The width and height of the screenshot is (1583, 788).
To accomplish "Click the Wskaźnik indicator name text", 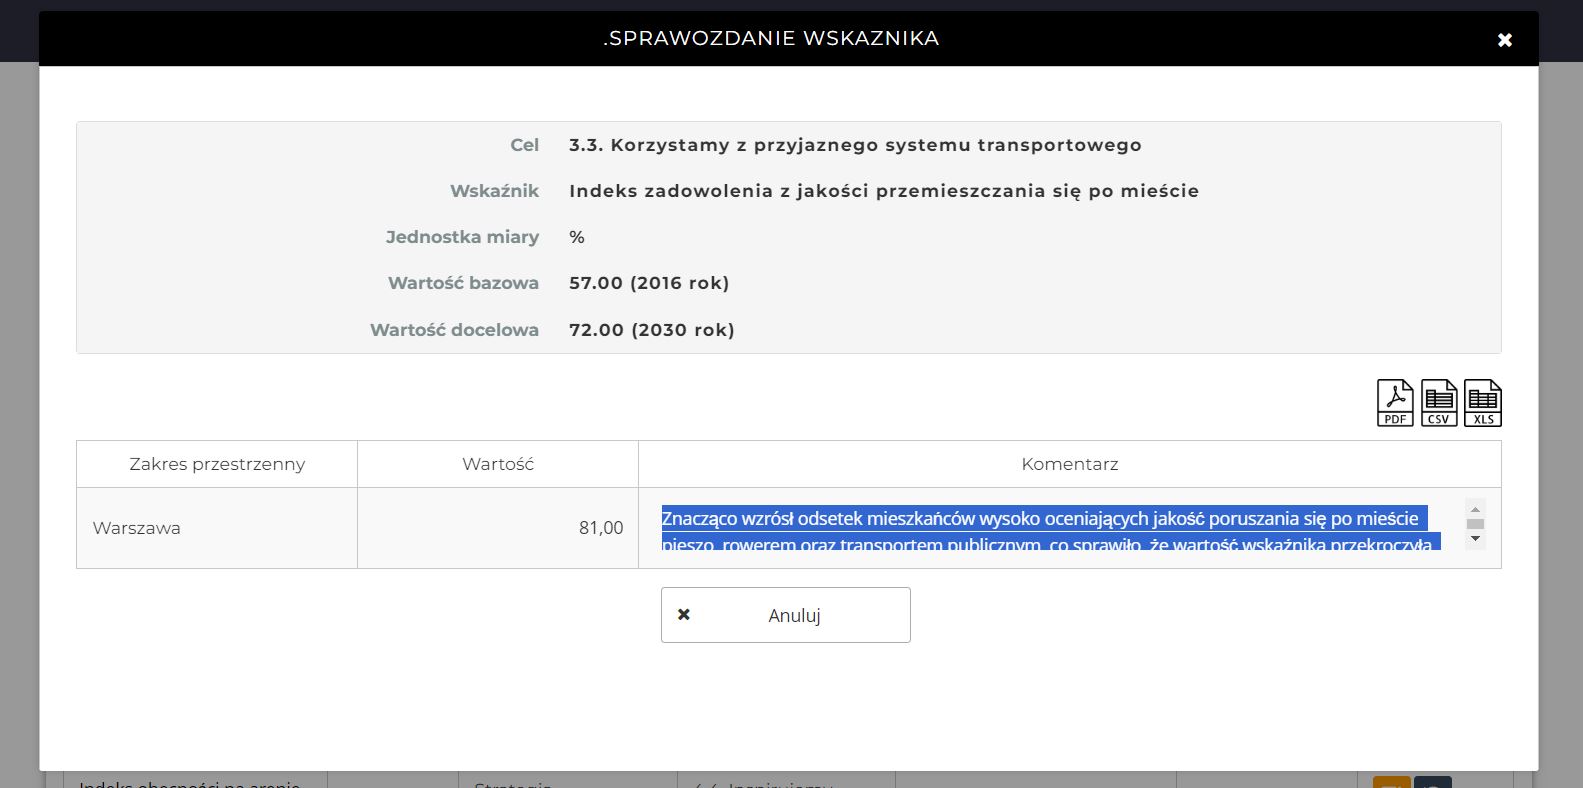I will click(x=883, y=191).
